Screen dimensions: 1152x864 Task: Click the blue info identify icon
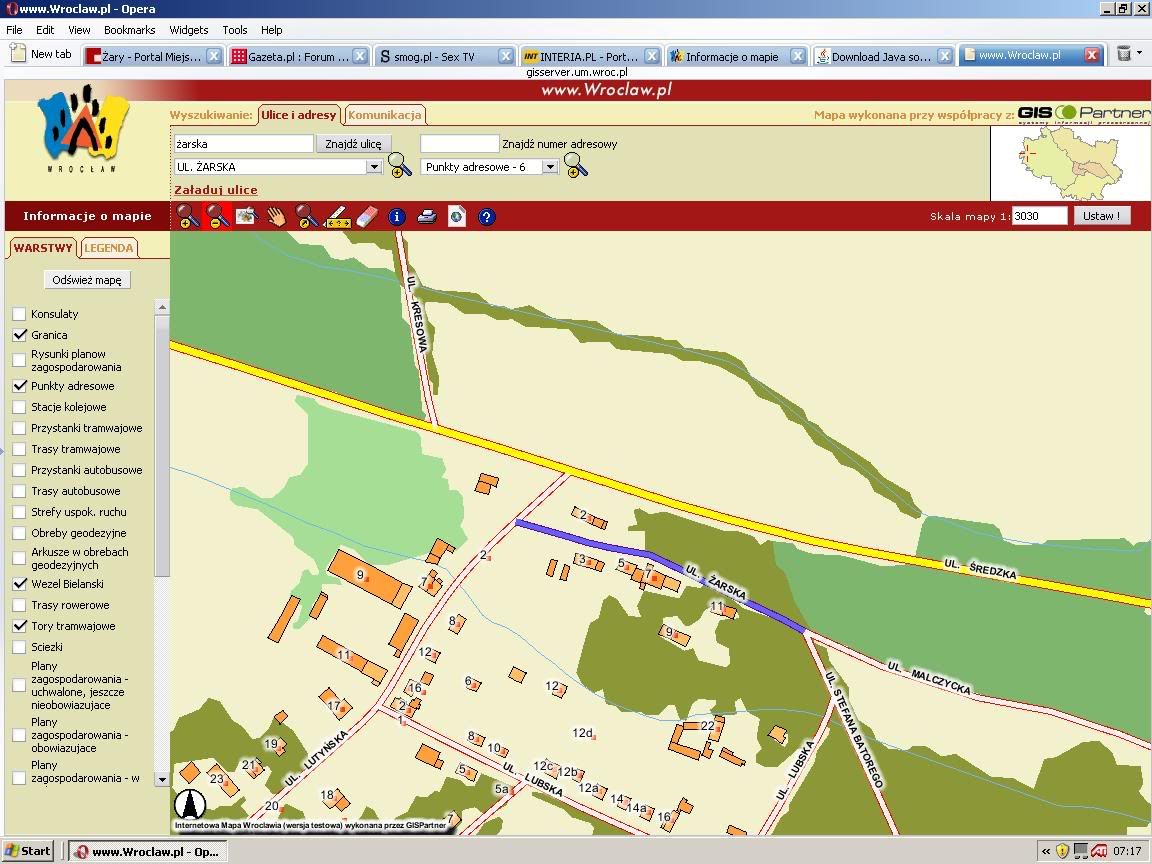397,216
